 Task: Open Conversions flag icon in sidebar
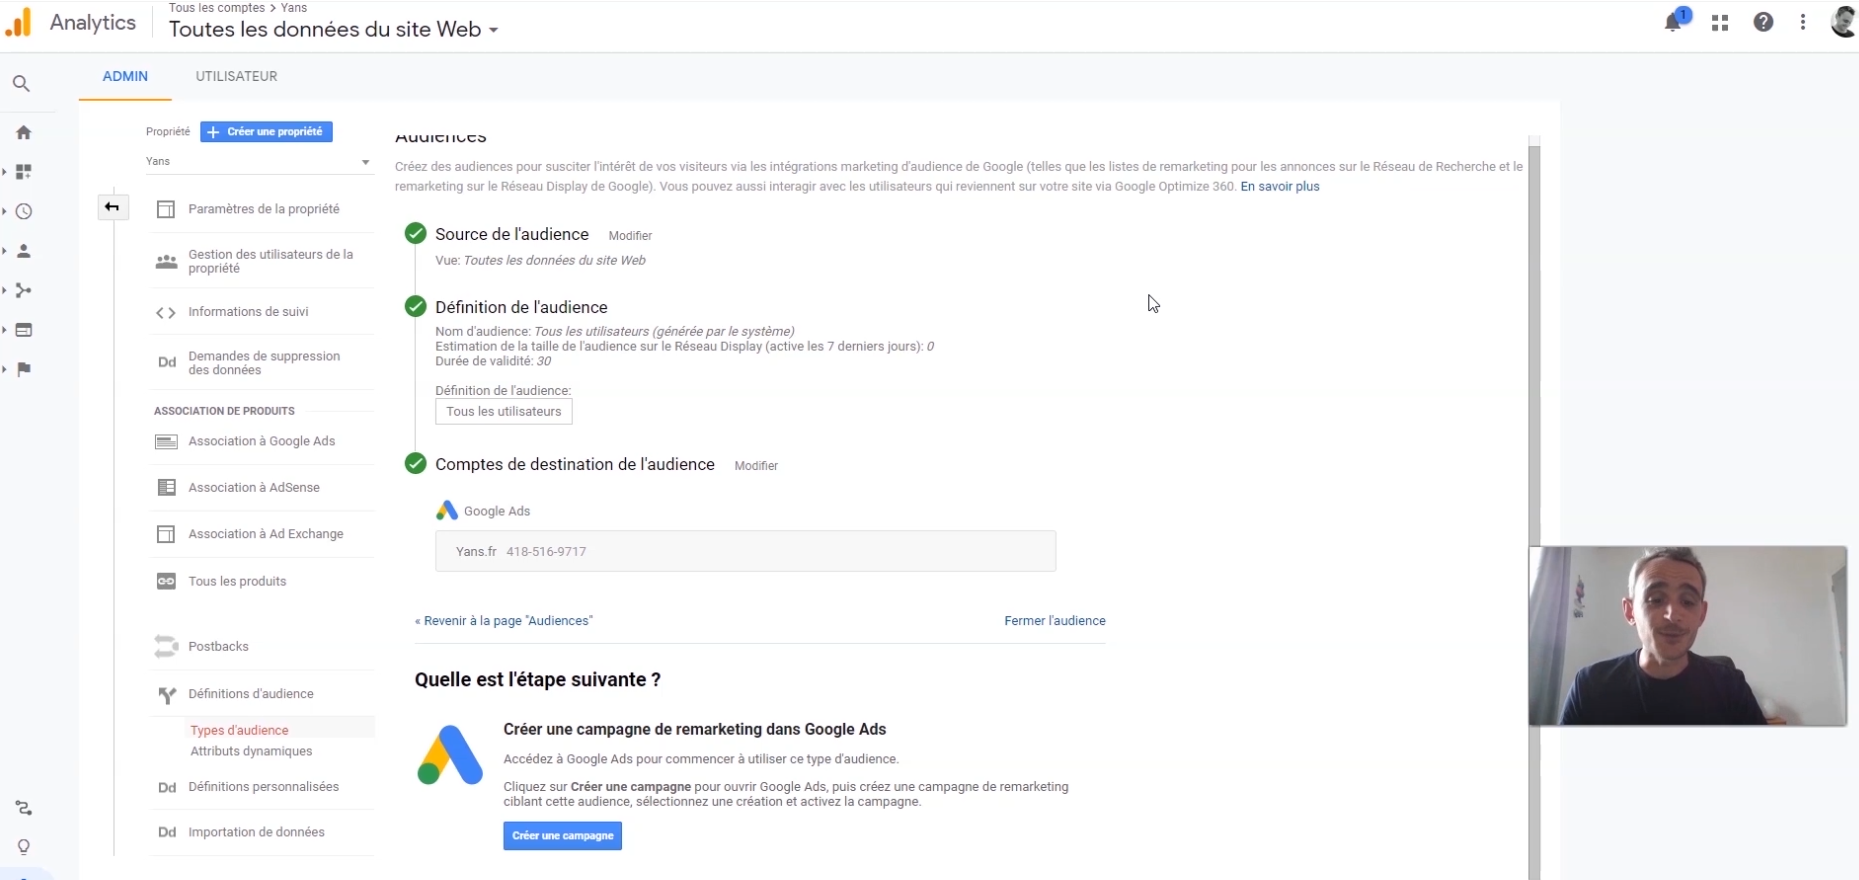(24, 369)
